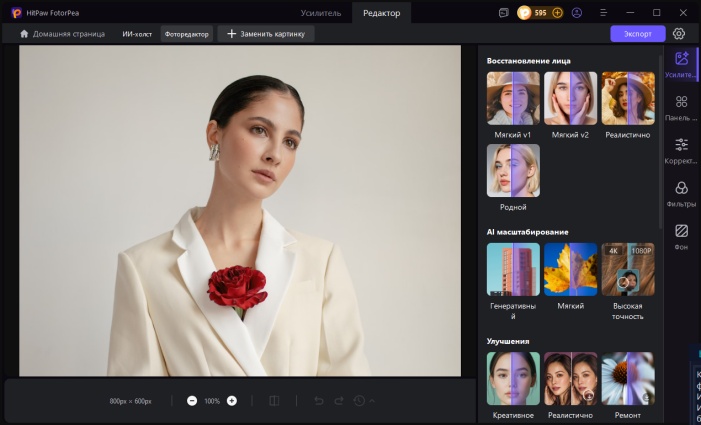The height and width of the screenshot is (425, 701).
Task: Open the hamburger menu in title bar
Action: coord(605,13)
